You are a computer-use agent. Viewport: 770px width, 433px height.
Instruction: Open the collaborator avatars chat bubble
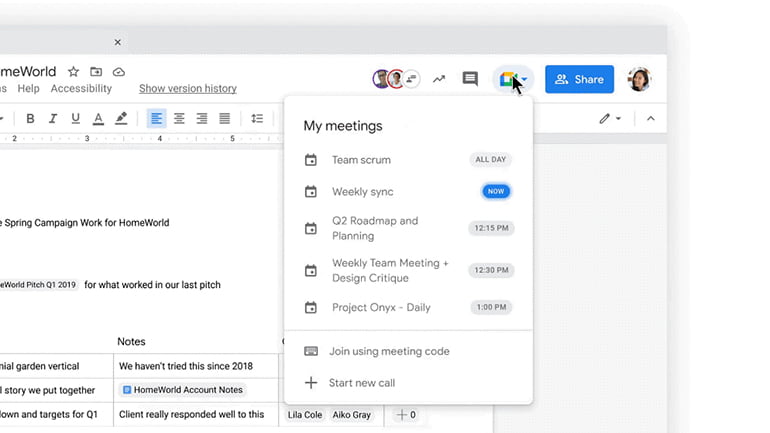pos(412,79)
